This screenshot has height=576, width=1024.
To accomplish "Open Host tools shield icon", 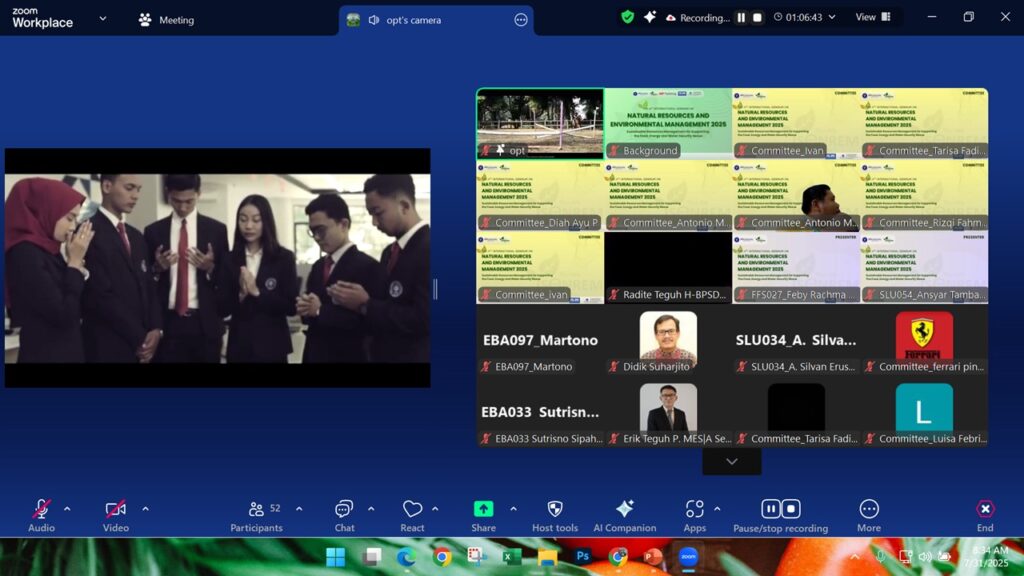I will tap(555, 509).
